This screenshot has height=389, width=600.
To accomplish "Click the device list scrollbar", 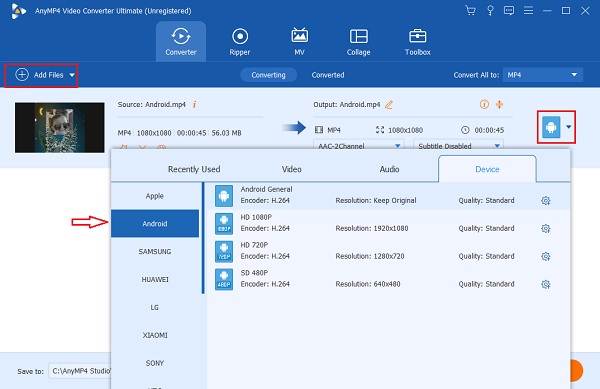I will 203,238.
